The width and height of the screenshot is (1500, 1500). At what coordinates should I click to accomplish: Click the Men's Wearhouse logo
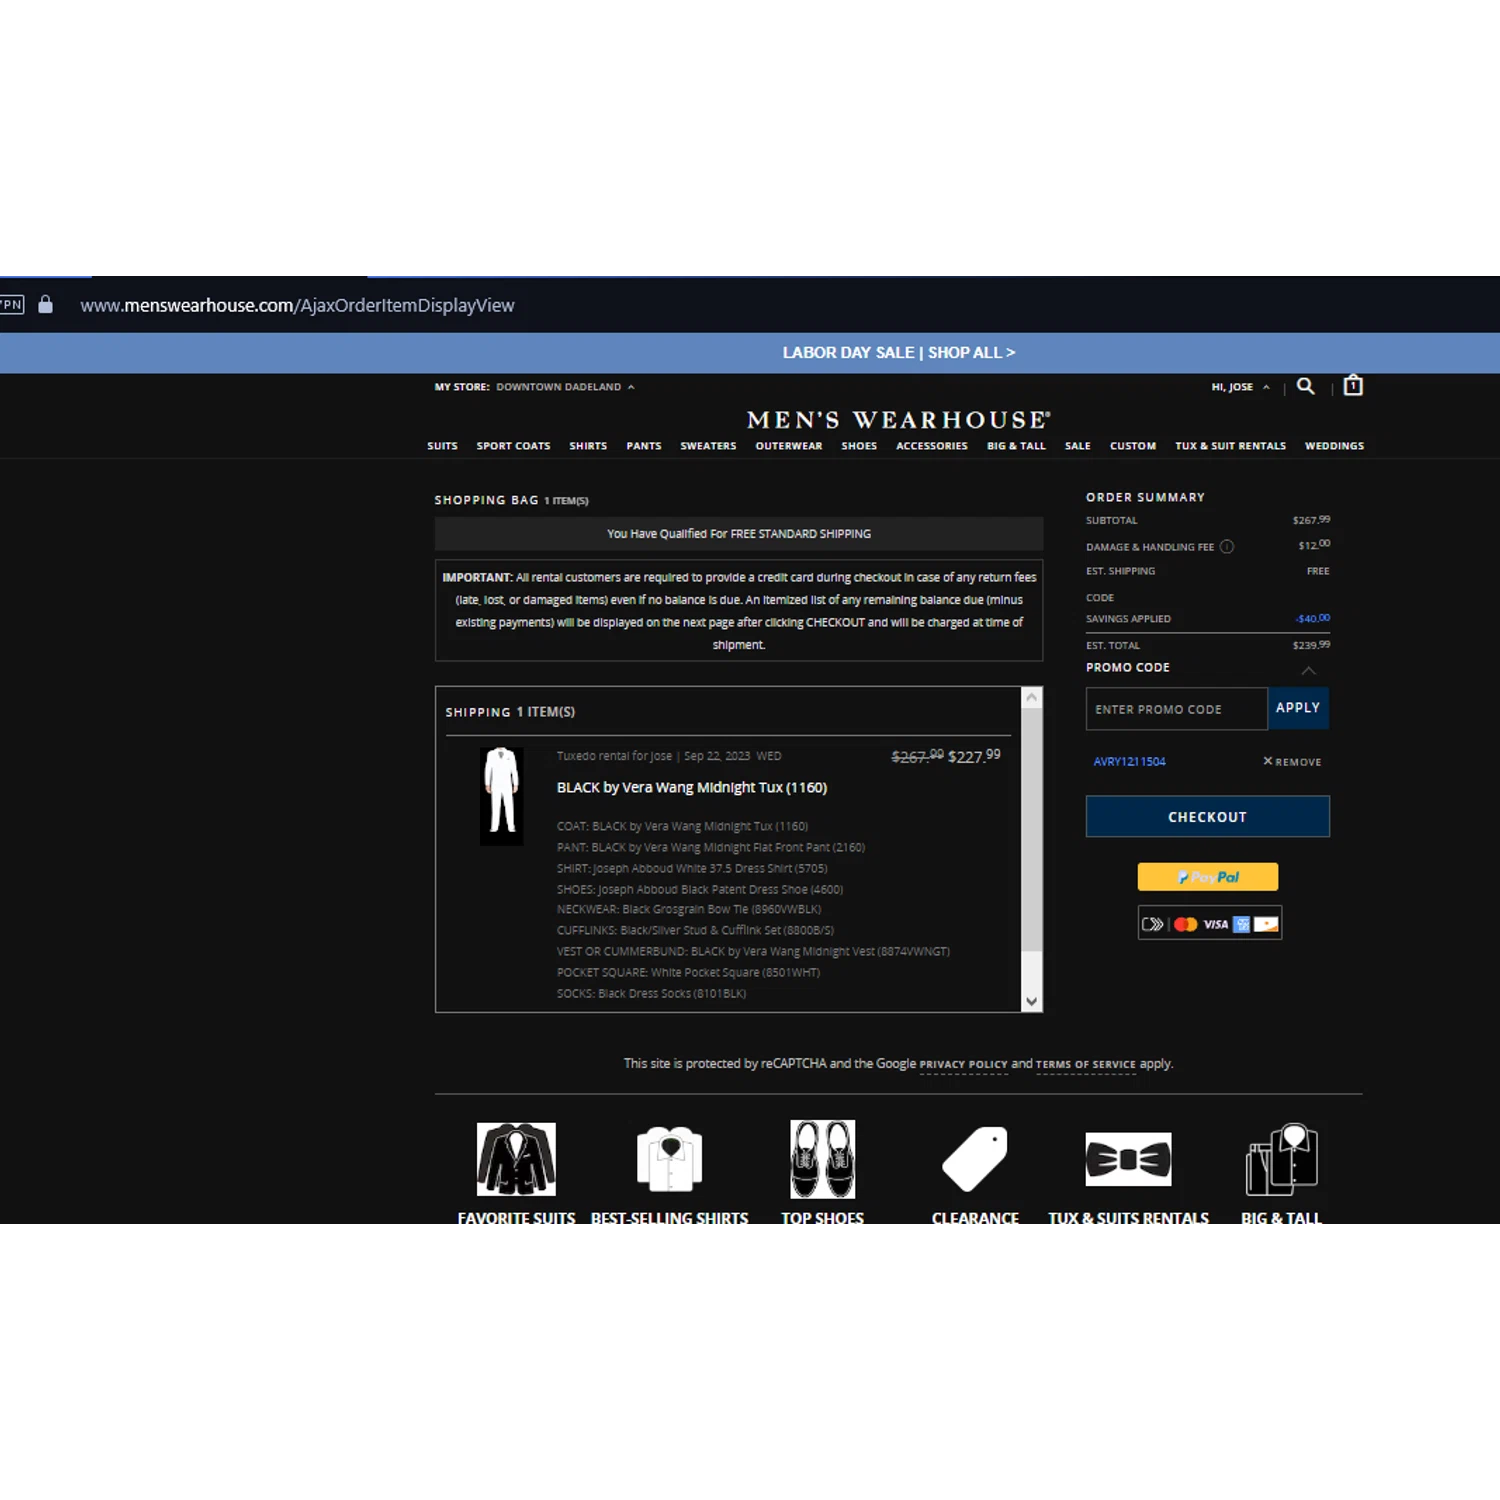pyautogui.click(x=898, y=420)
